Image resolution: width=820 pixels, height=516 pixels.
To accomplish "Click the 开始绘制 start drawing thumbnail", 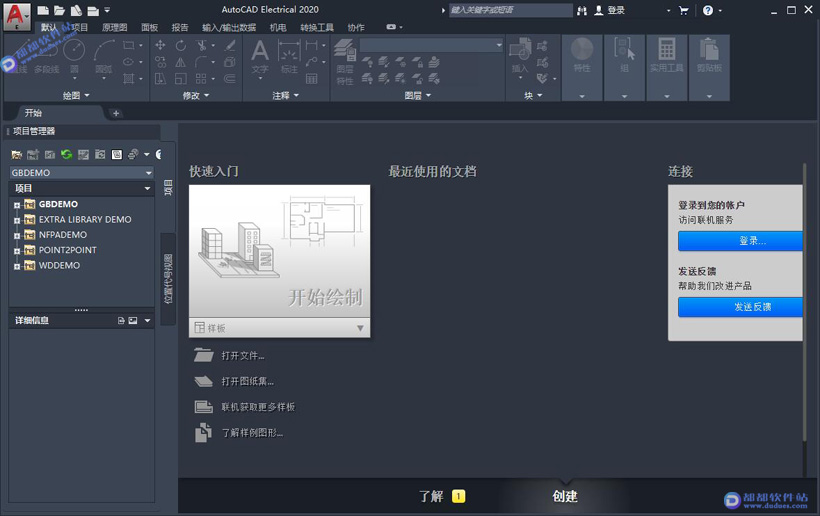I will (279, 251).
